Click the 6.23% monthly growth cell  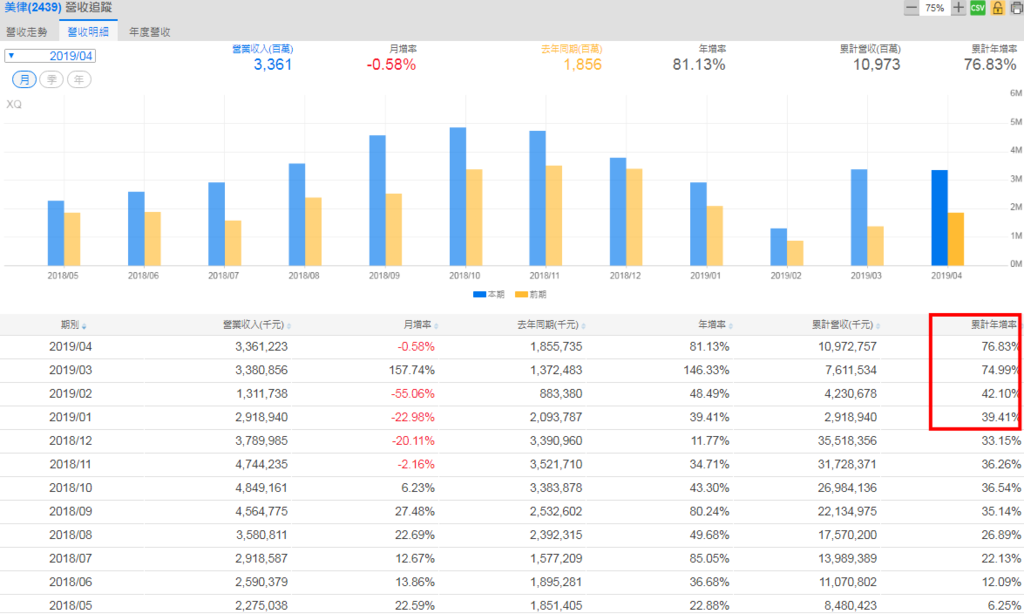pos(418,488)
